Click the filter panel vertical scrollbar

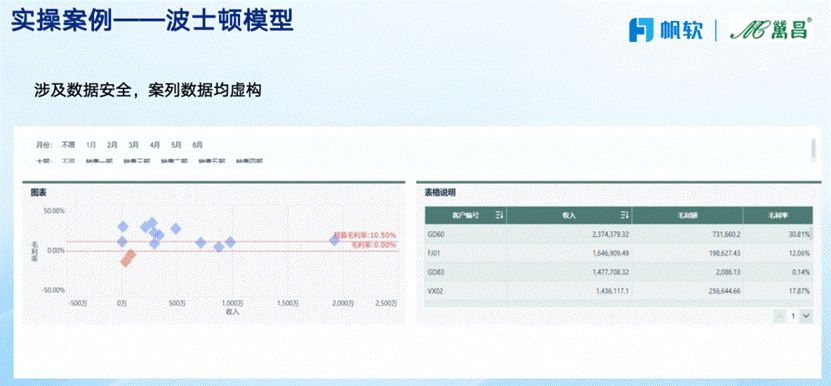click(x=813, y=148)
